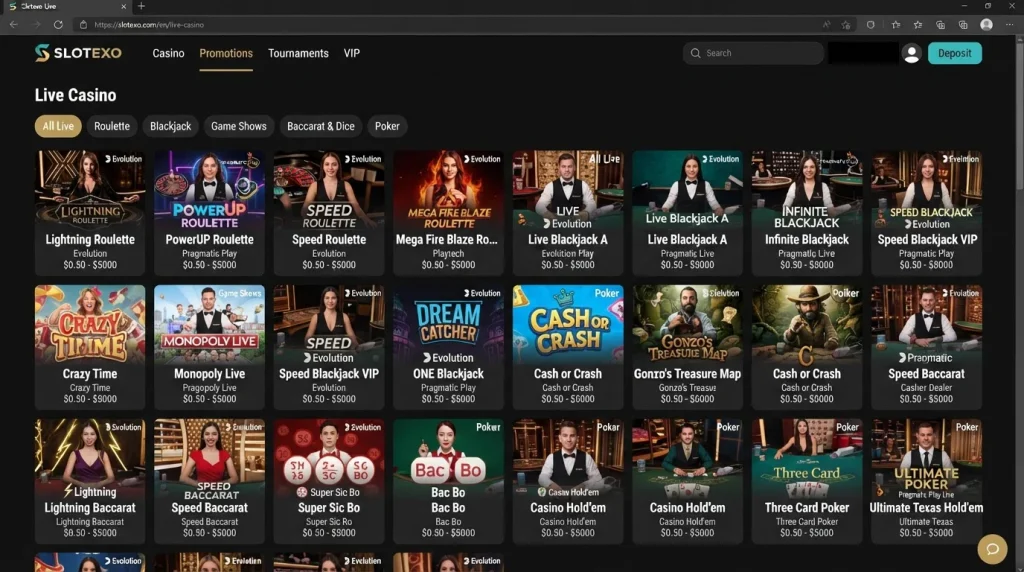Open Bac Bo game
This screenshot has width=1024, height=572.
click(449, 481)
